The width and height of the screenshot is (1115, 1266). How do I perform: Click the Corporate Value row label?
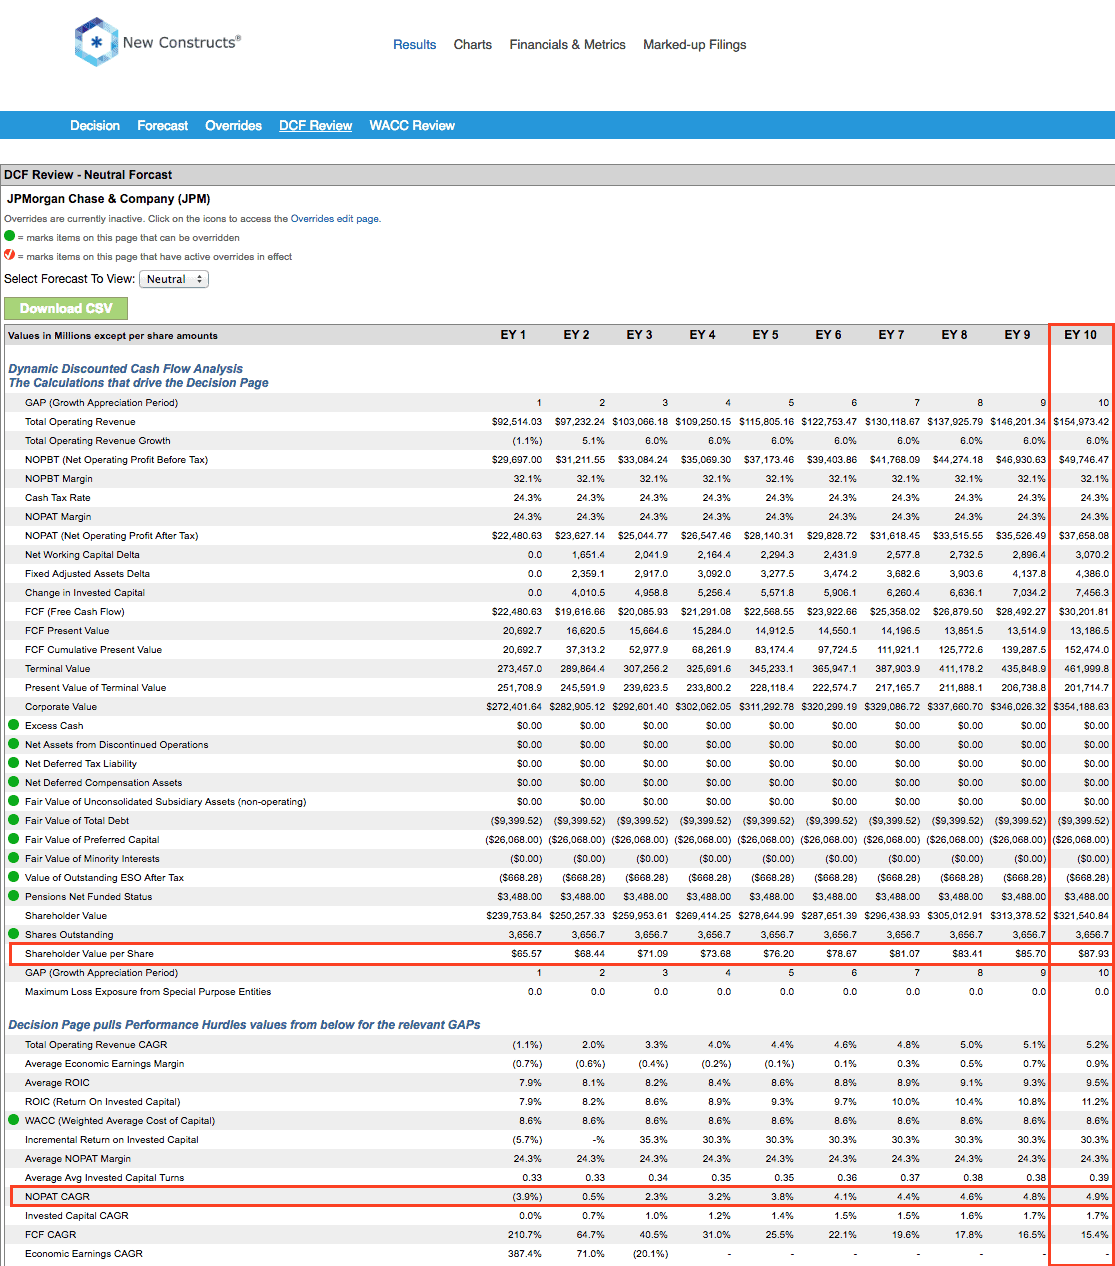61,706
